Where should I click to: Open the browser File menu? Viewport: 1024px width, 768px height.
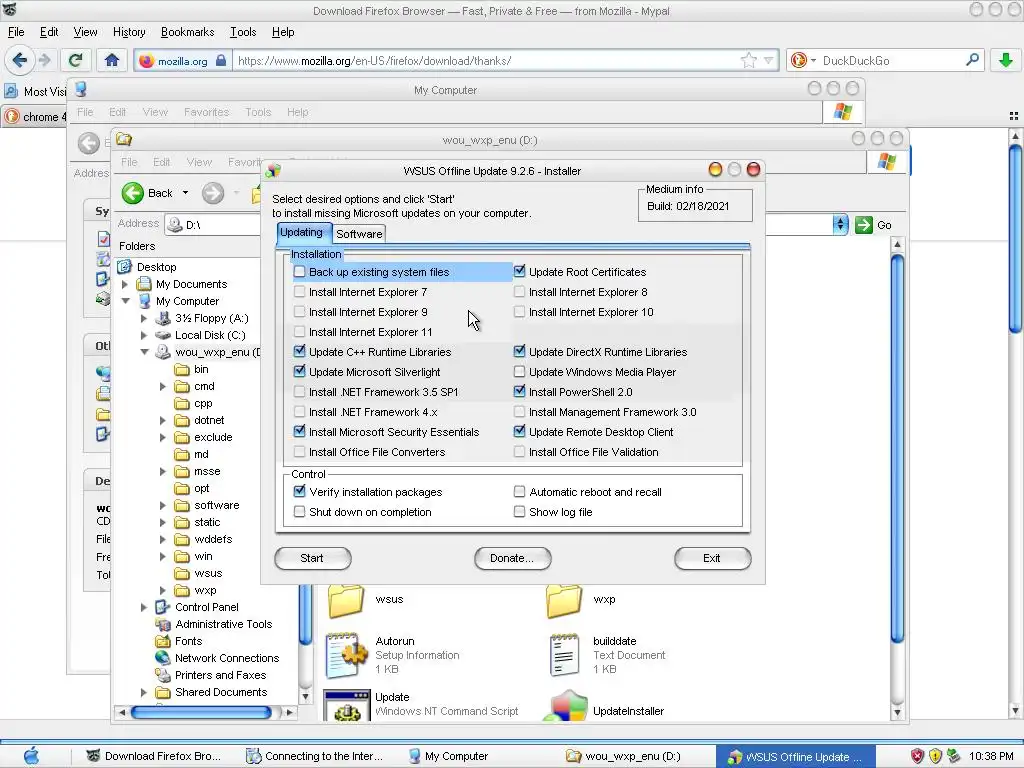coord(16,32)
